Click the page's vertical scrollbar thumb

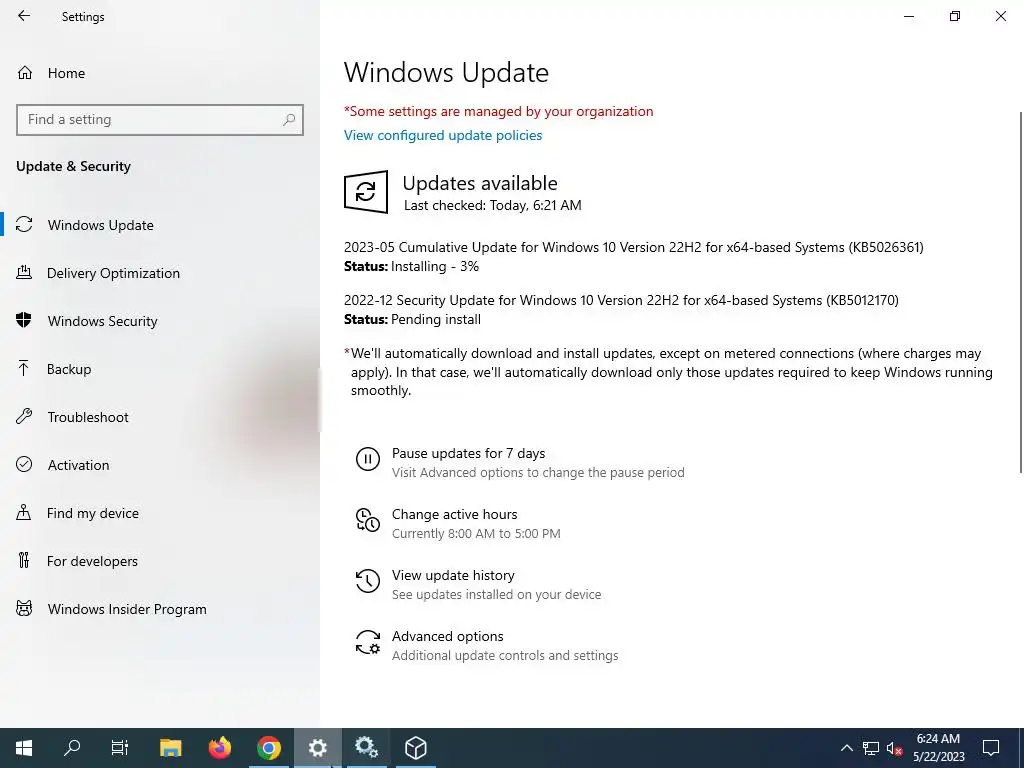click(1021, 292)
